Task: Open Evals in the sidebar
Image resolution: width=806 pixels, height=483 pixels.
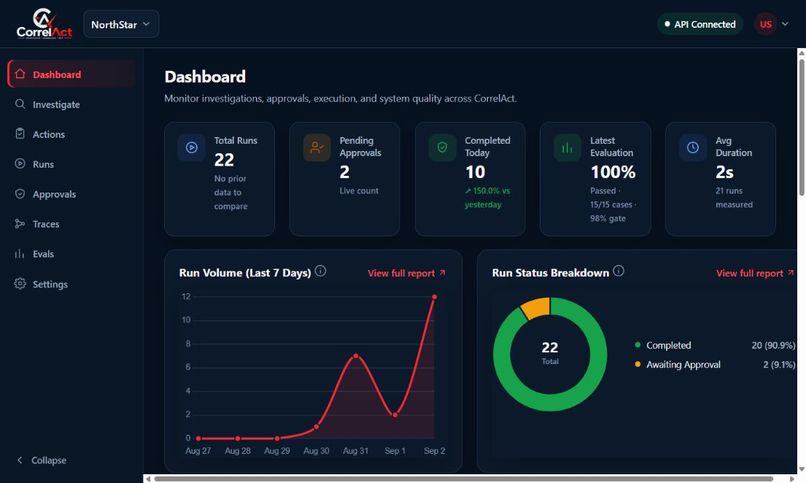Action: click(x=71, y=254)
